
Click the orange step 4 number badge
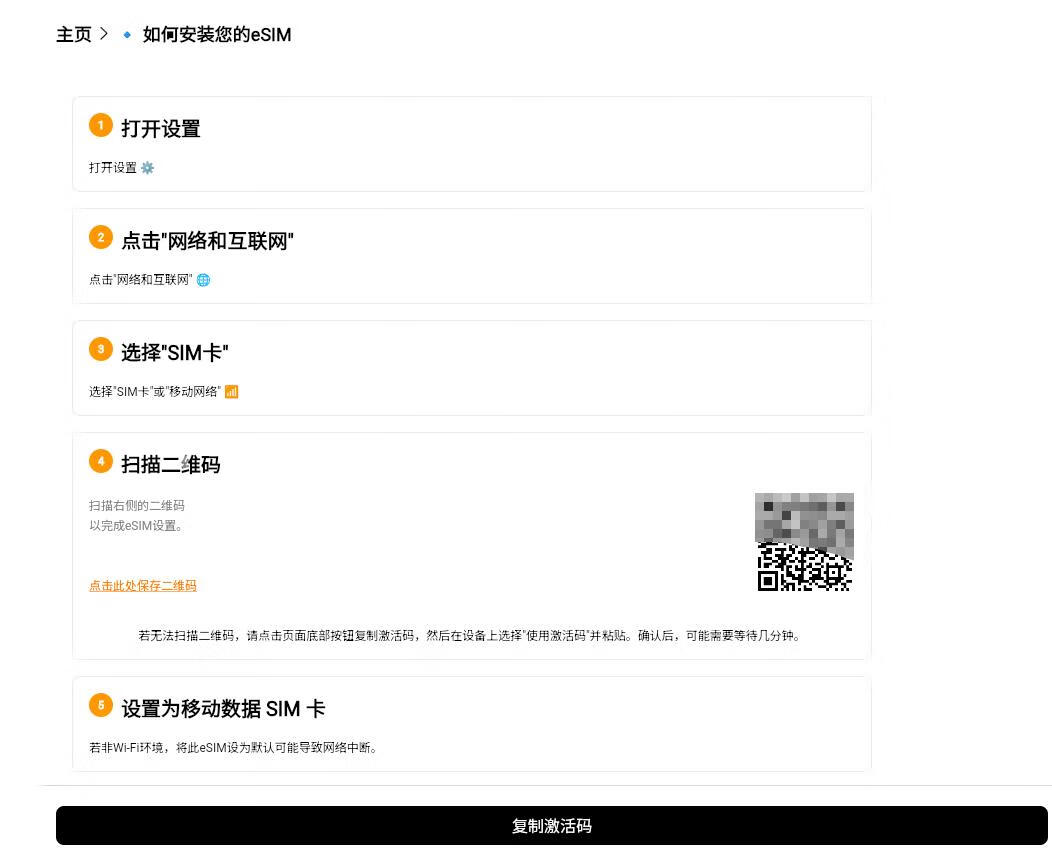tap(100, 461)
